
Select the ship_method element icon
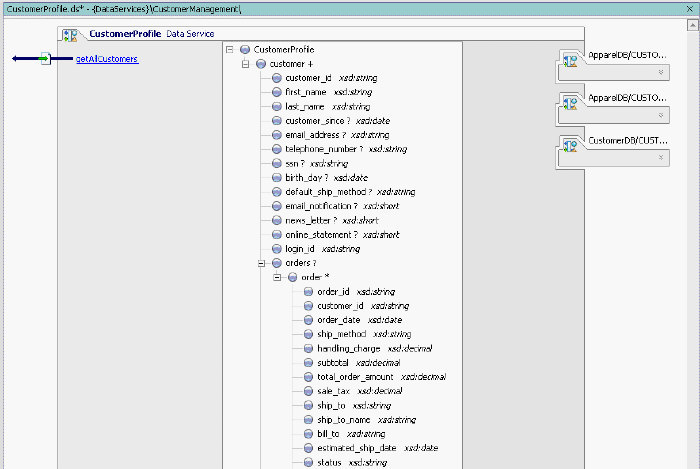(x=308, y=334)
